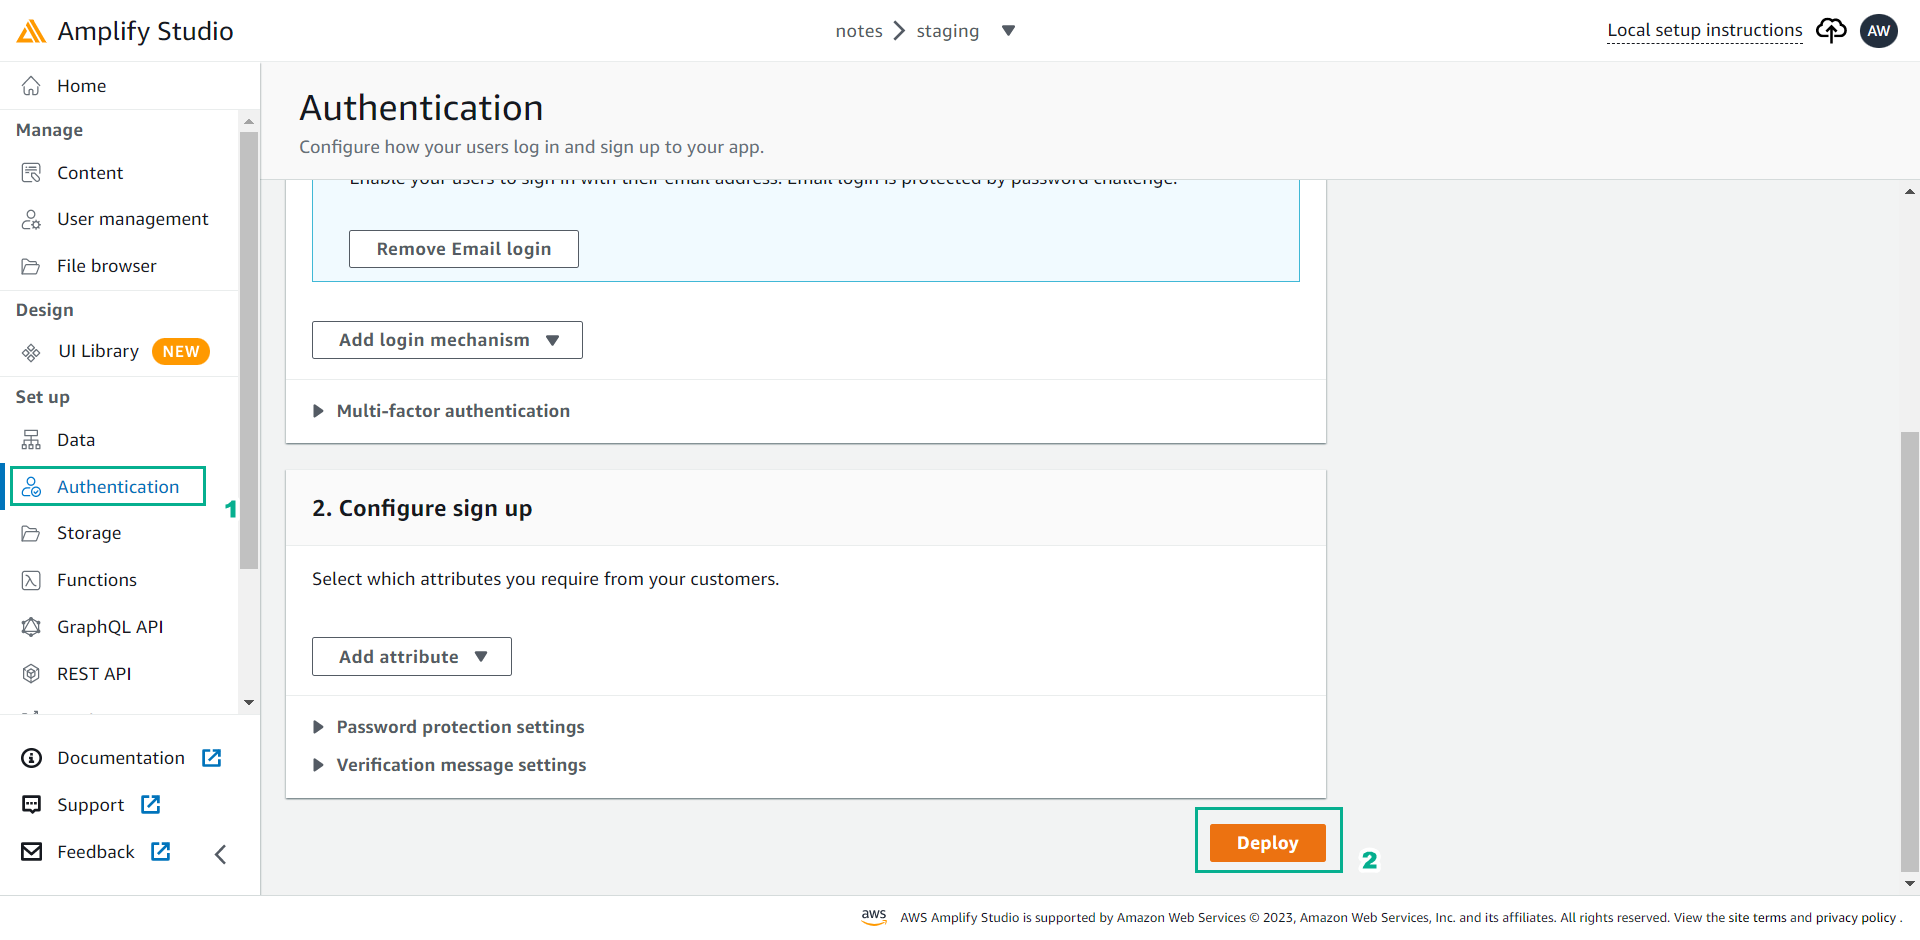The image size is (1920, 940).
Task: Open Local setup instructions link
Action: 1705,30
